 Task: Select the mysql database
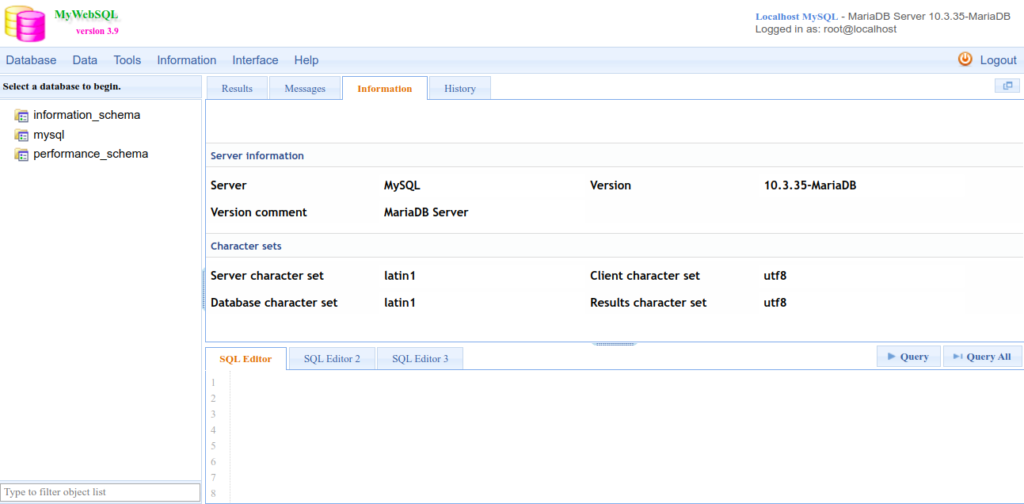pyautogui.click(x=49, y=134)
